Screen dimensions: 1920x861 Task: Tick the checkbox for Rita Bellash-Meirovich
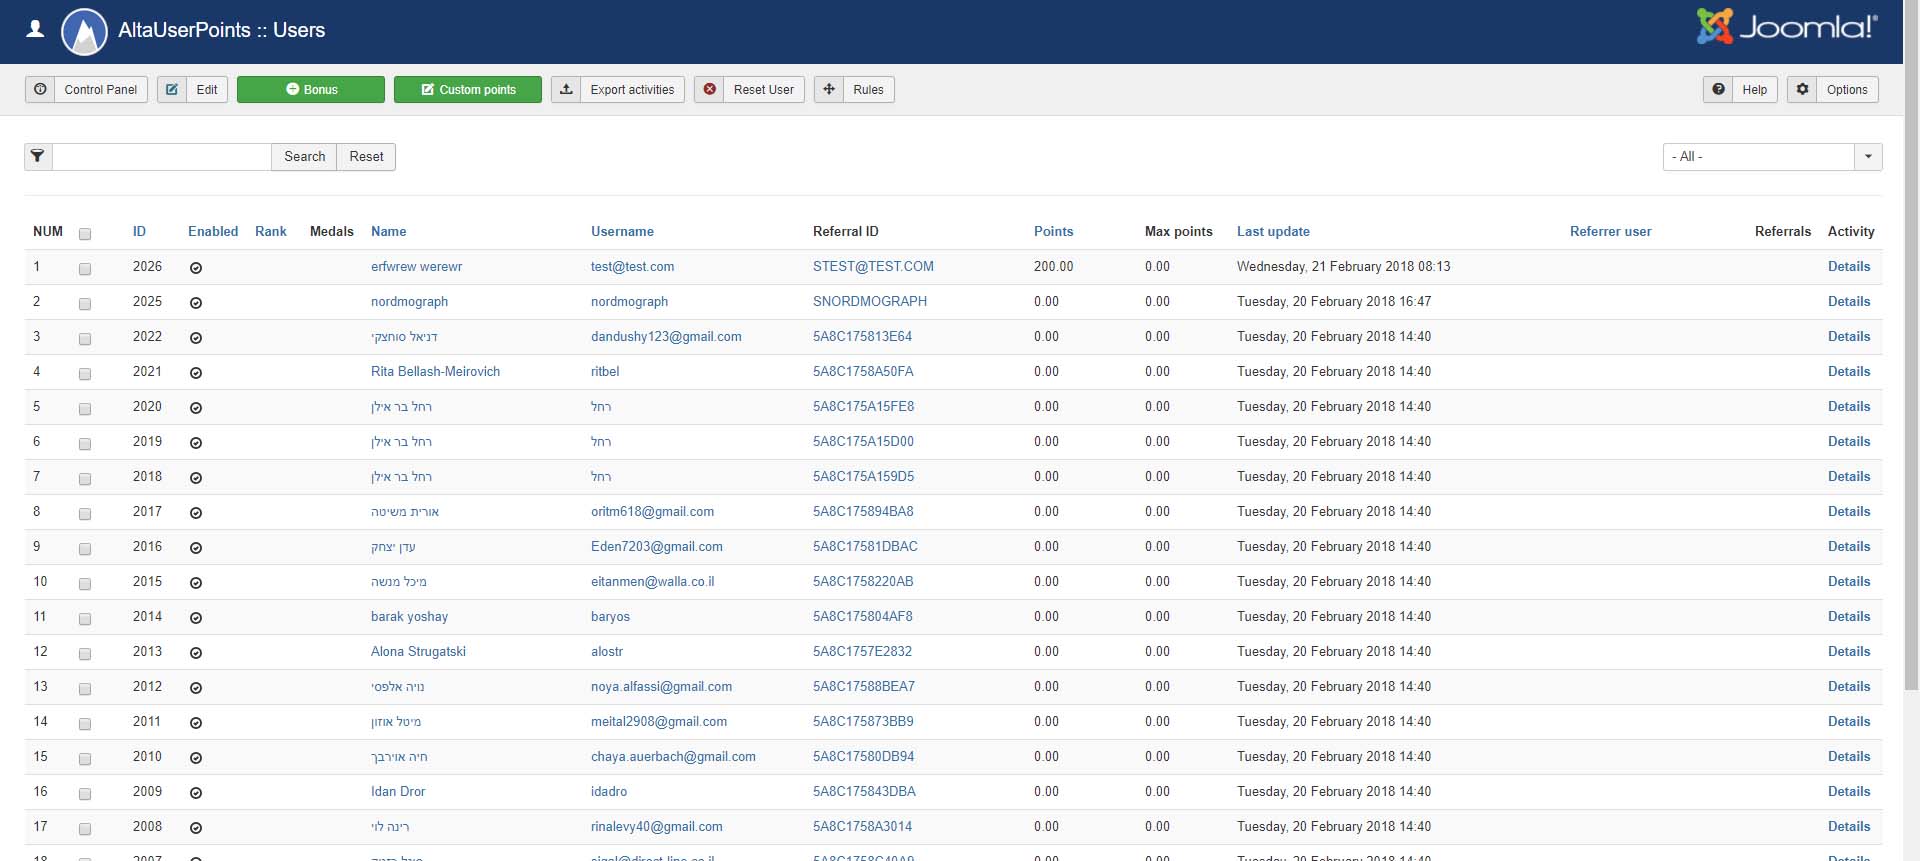coord(85,373)
